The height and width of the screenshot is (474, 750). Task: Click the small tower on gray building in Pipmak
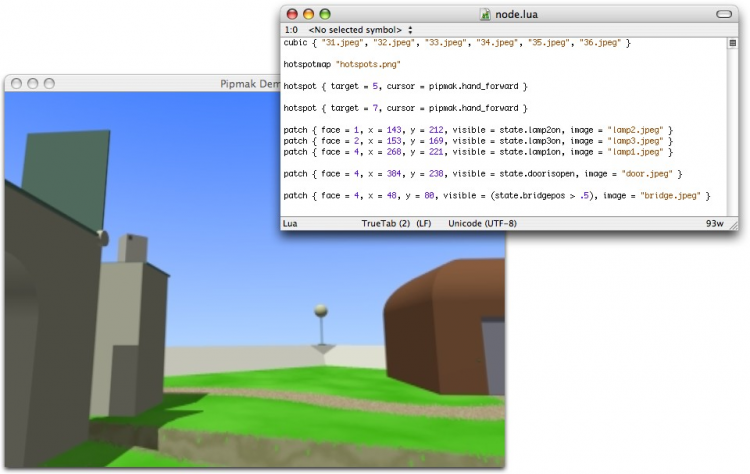(x=132, y=248)
